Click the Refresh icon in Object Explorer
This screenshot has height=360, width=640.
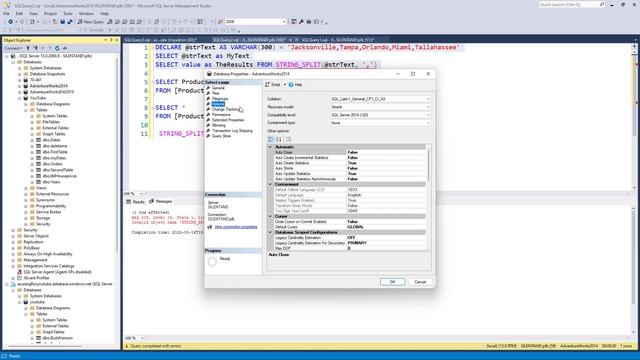tap(57, 48)
